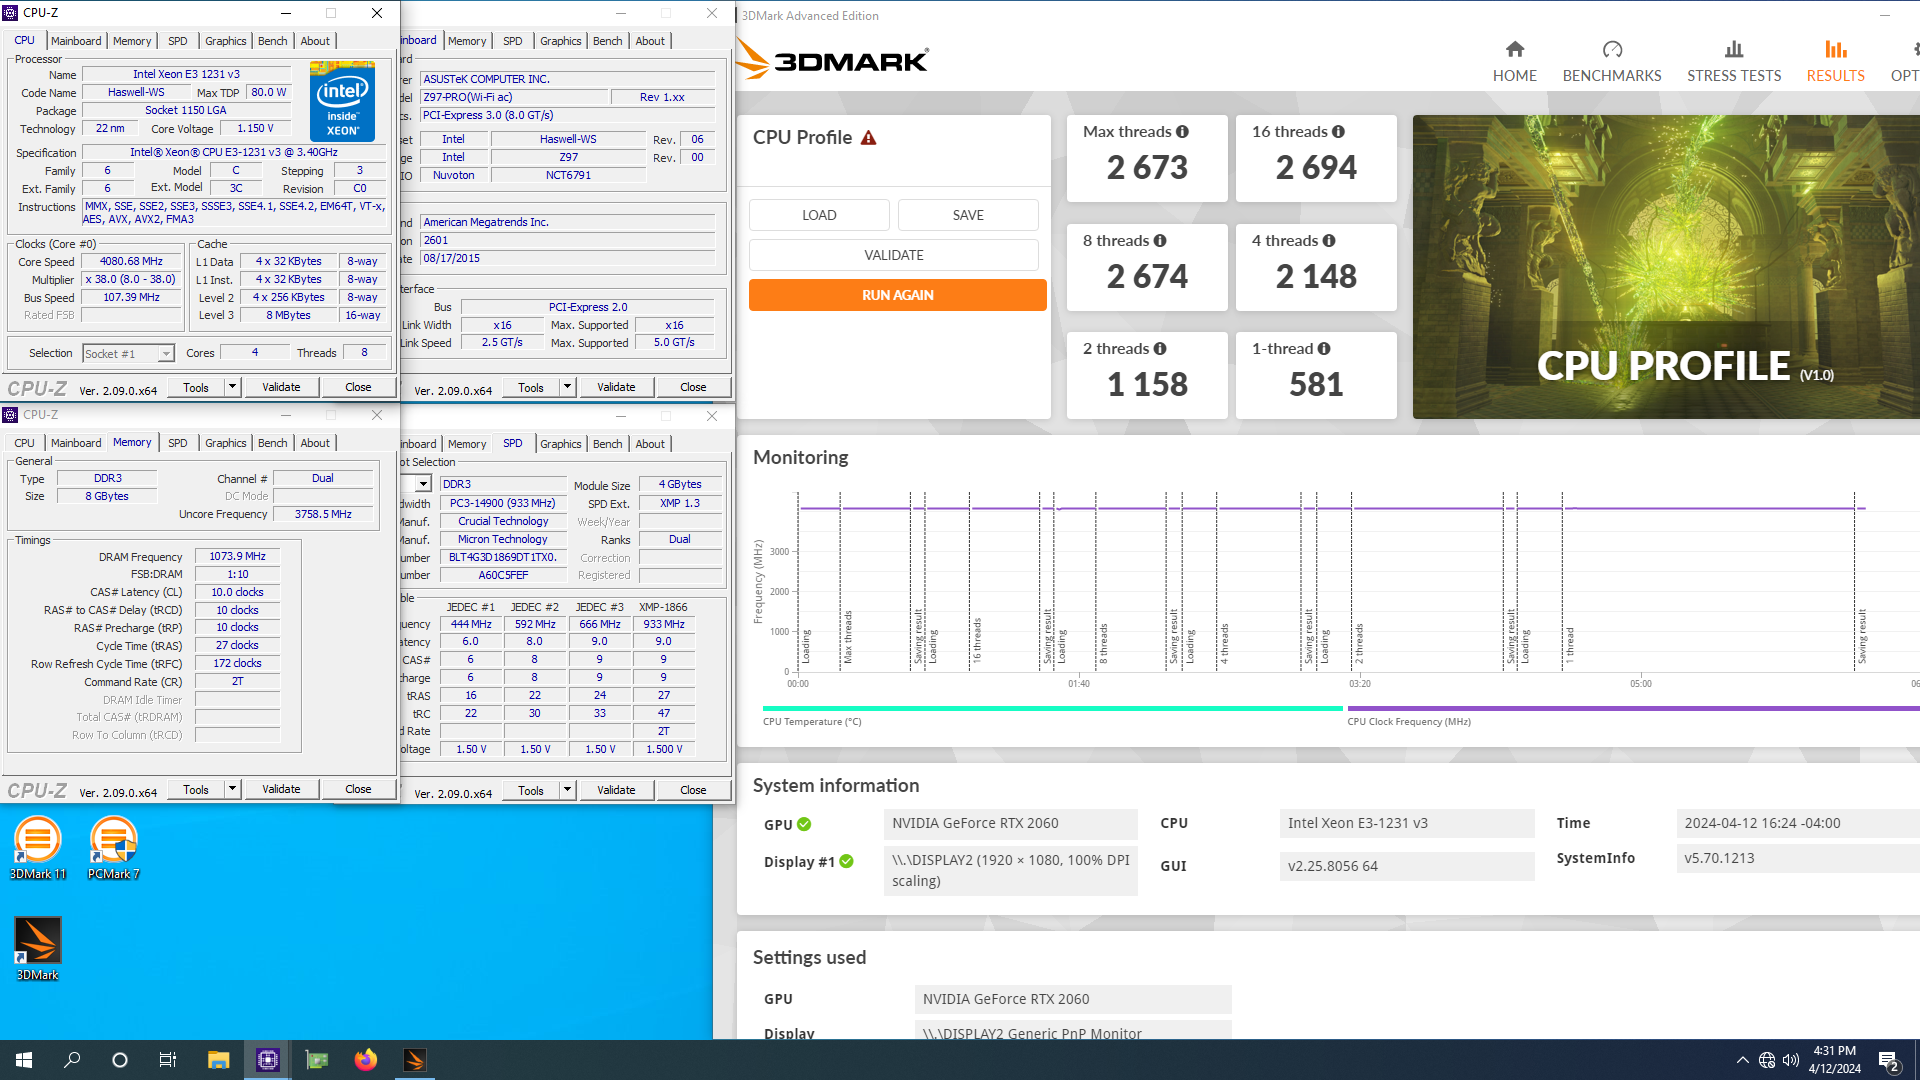The image size is (1920, 1080).
Task: Click info icon next to 8 threads
Action: 1160,241
